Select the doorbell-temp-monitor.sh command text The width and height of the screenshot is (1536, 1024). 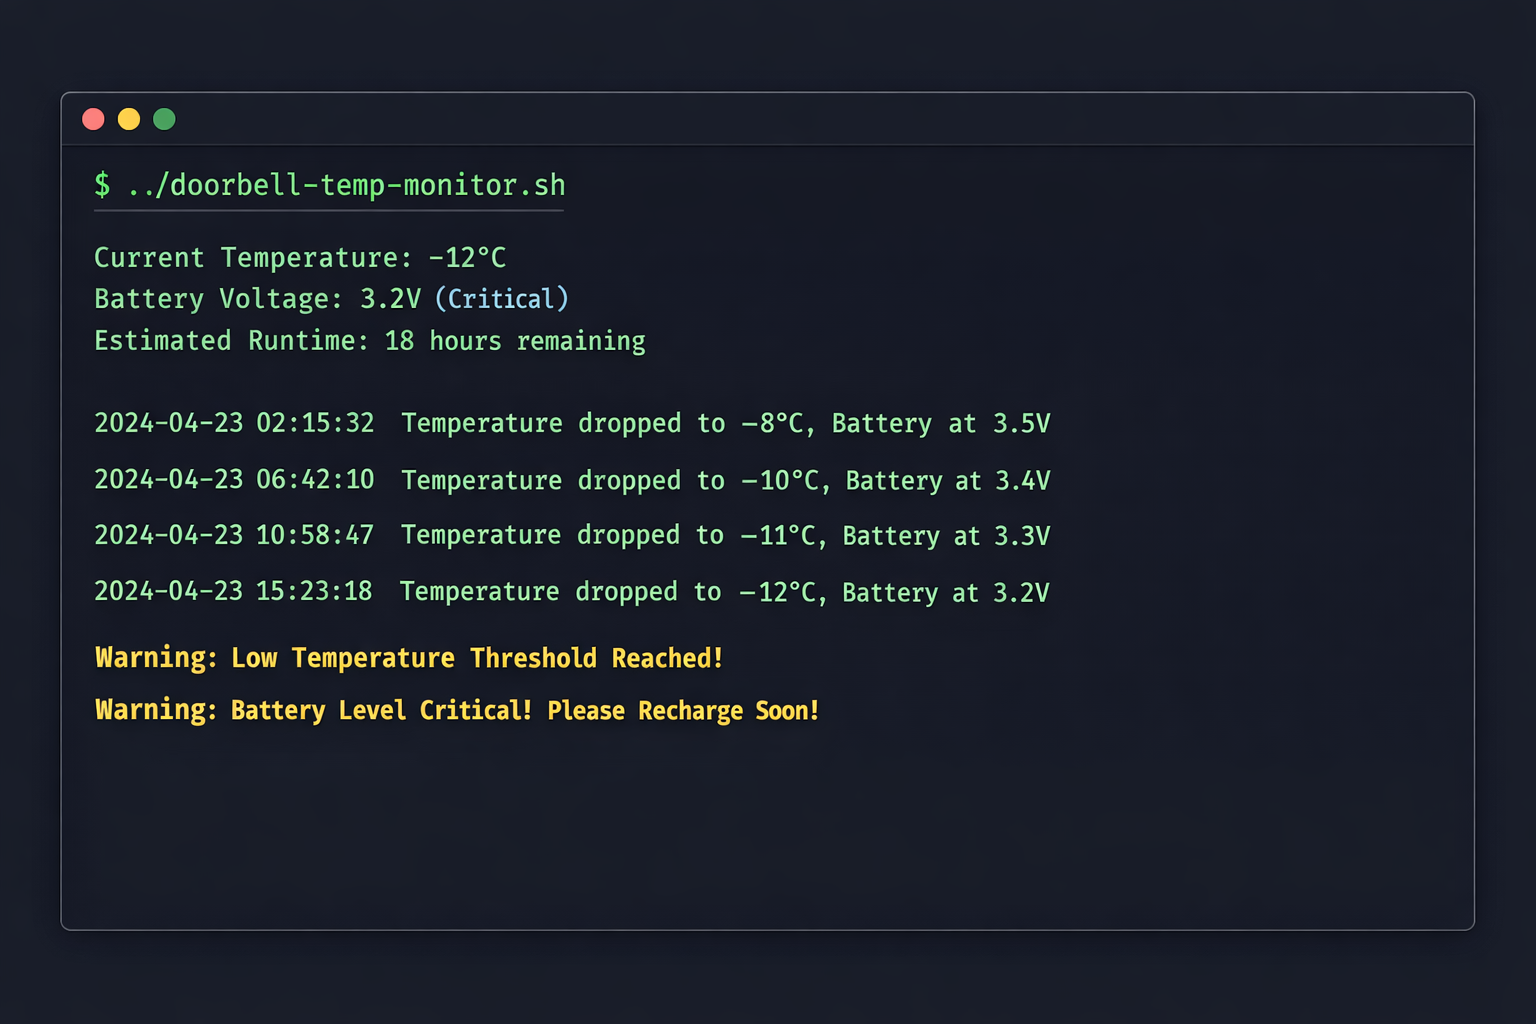[348, 185]
